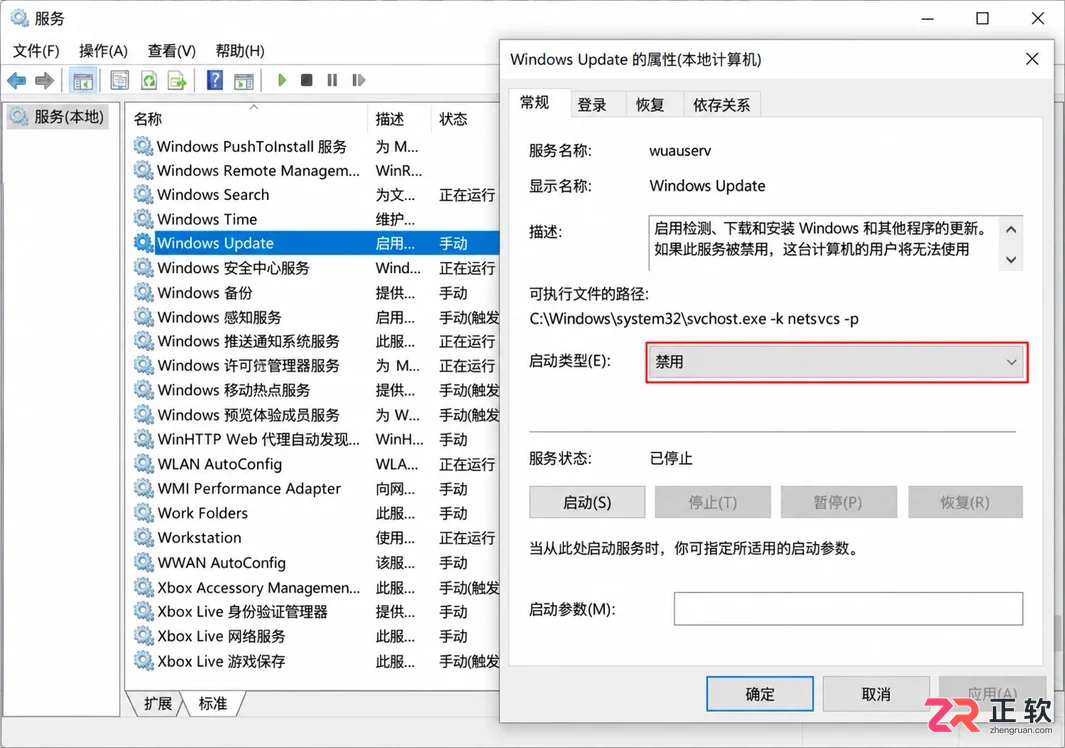Click the description box scroll up arrow

[1011, 229]
